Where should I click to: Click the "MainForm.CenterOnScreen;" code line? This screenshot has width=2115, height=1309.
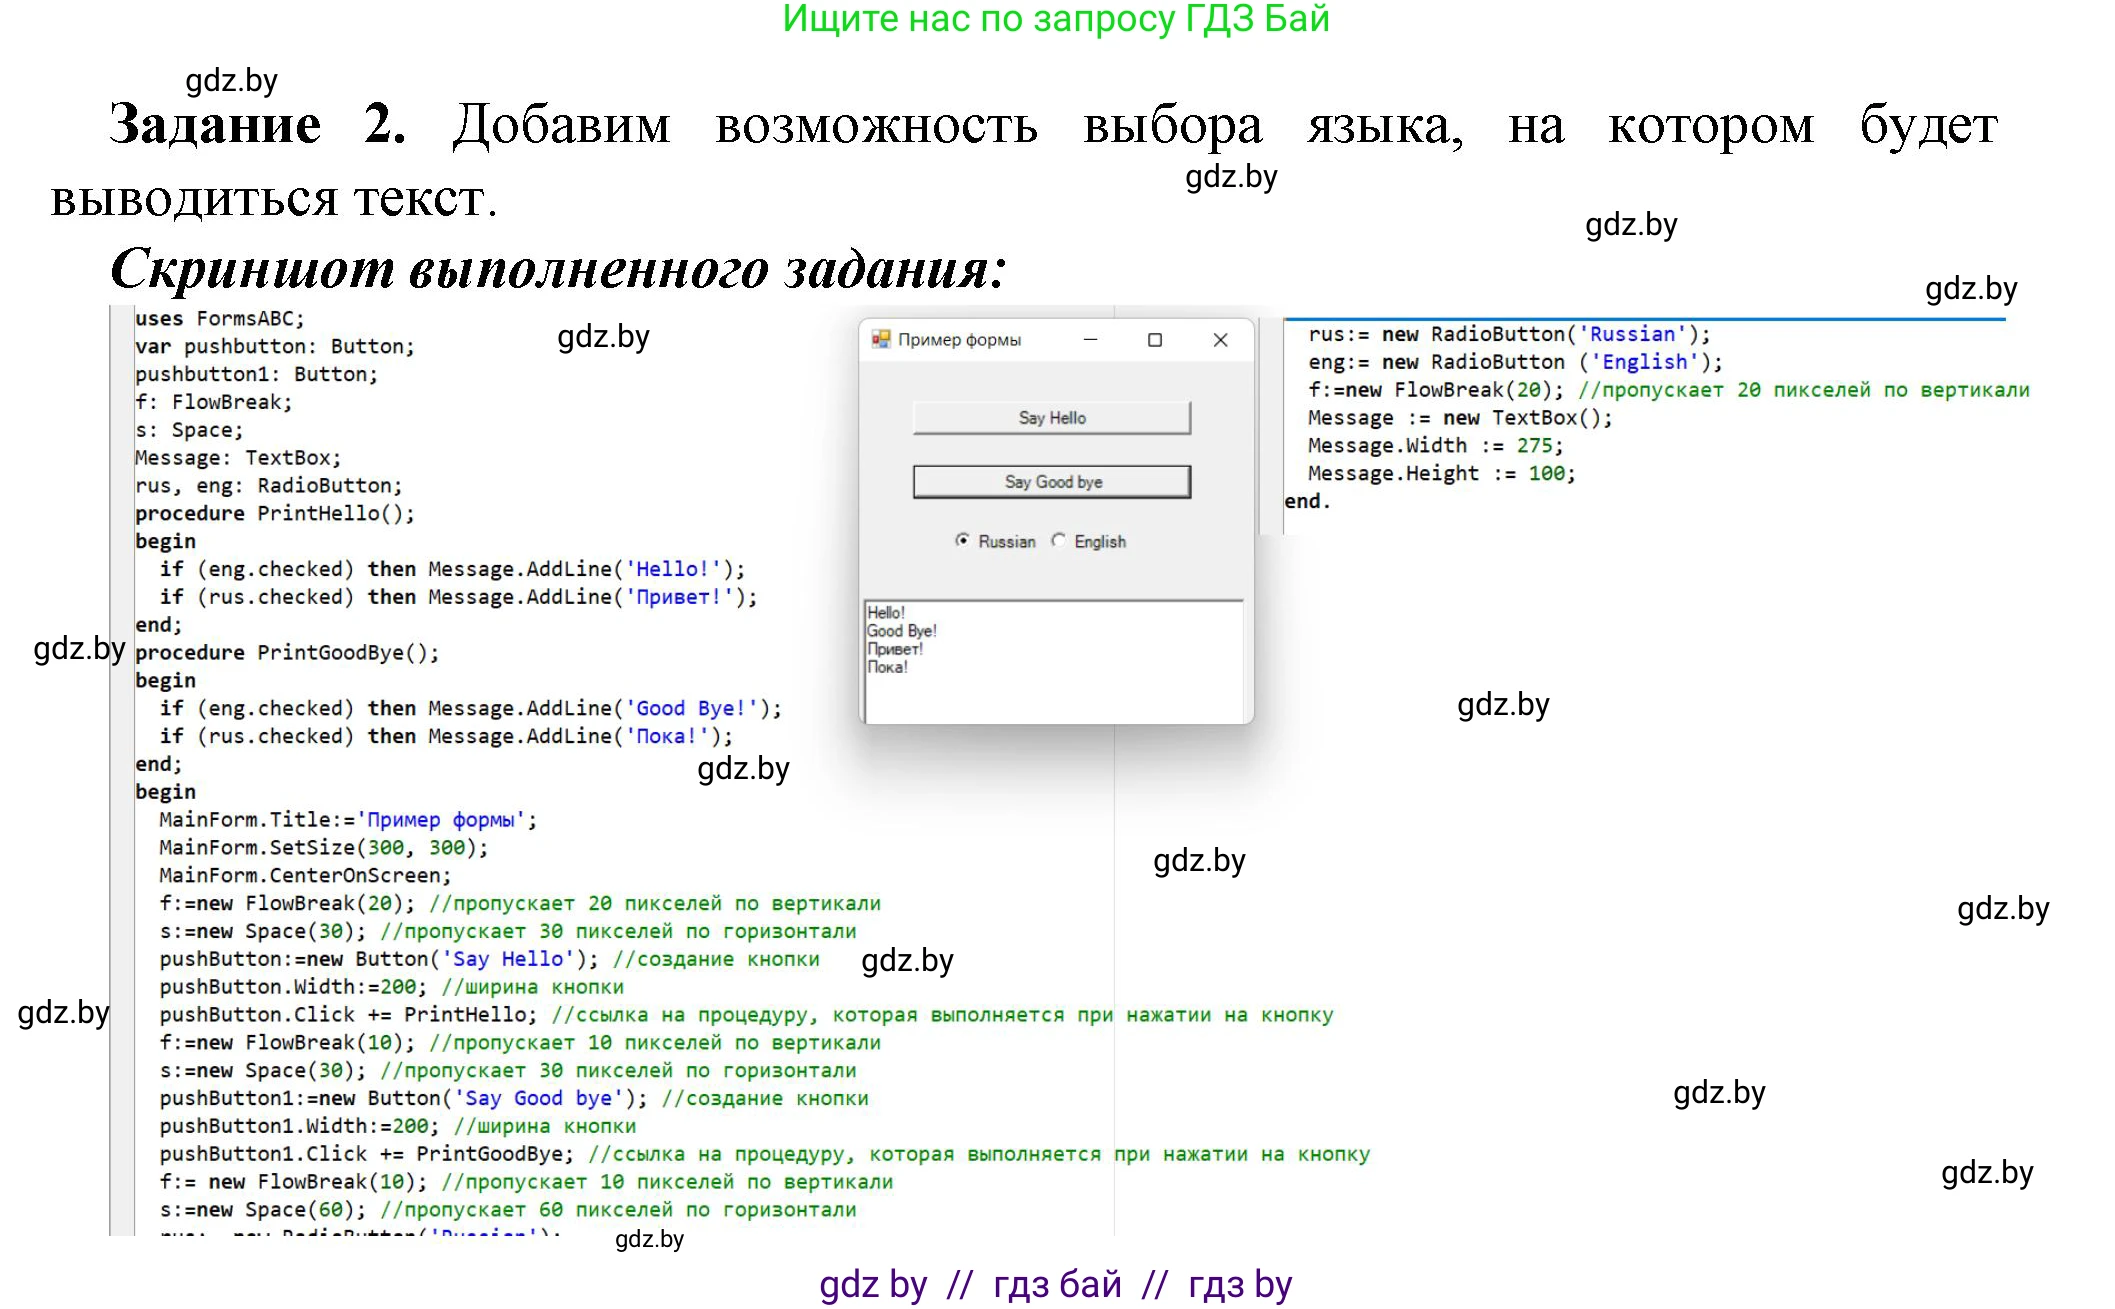[x=305, y=876]
